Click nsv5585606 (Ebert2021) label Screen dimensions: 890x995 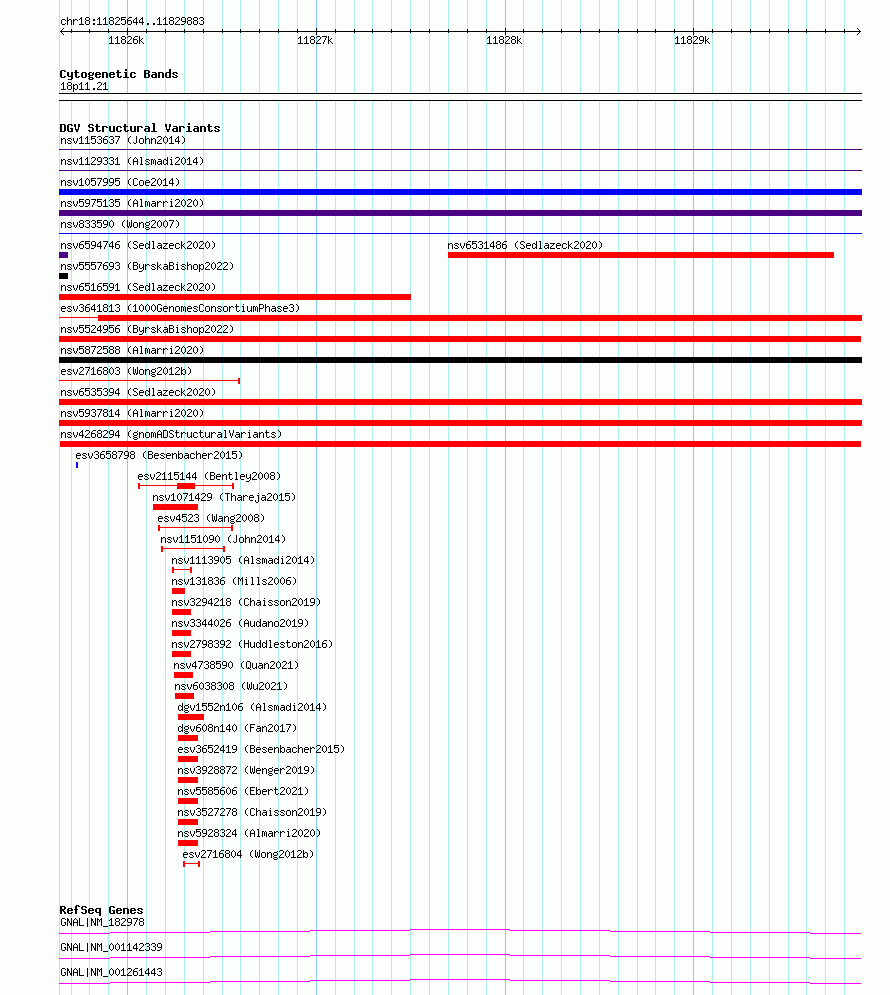pyautogui.click(x=243, y=791)
